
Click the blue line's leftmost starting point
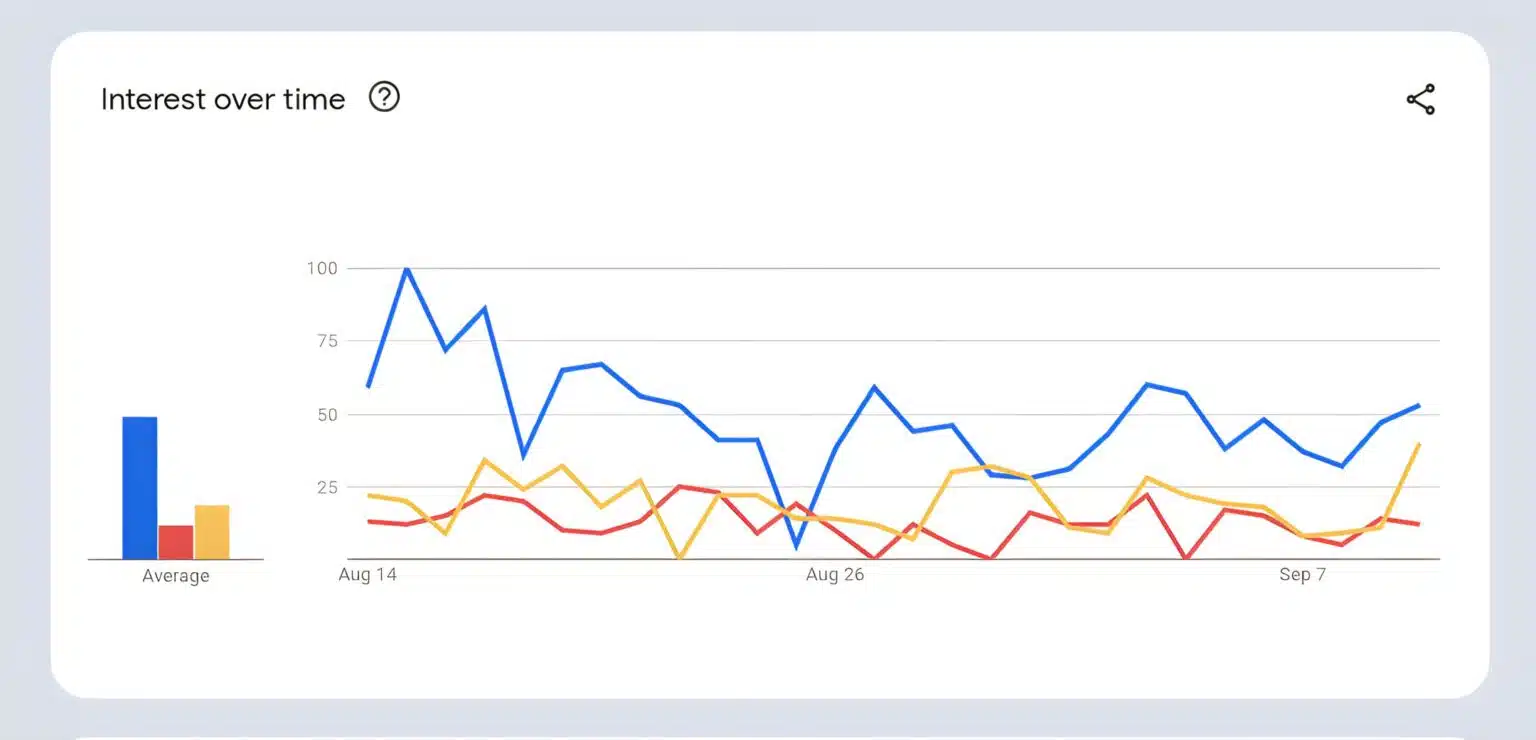(368, 386)
